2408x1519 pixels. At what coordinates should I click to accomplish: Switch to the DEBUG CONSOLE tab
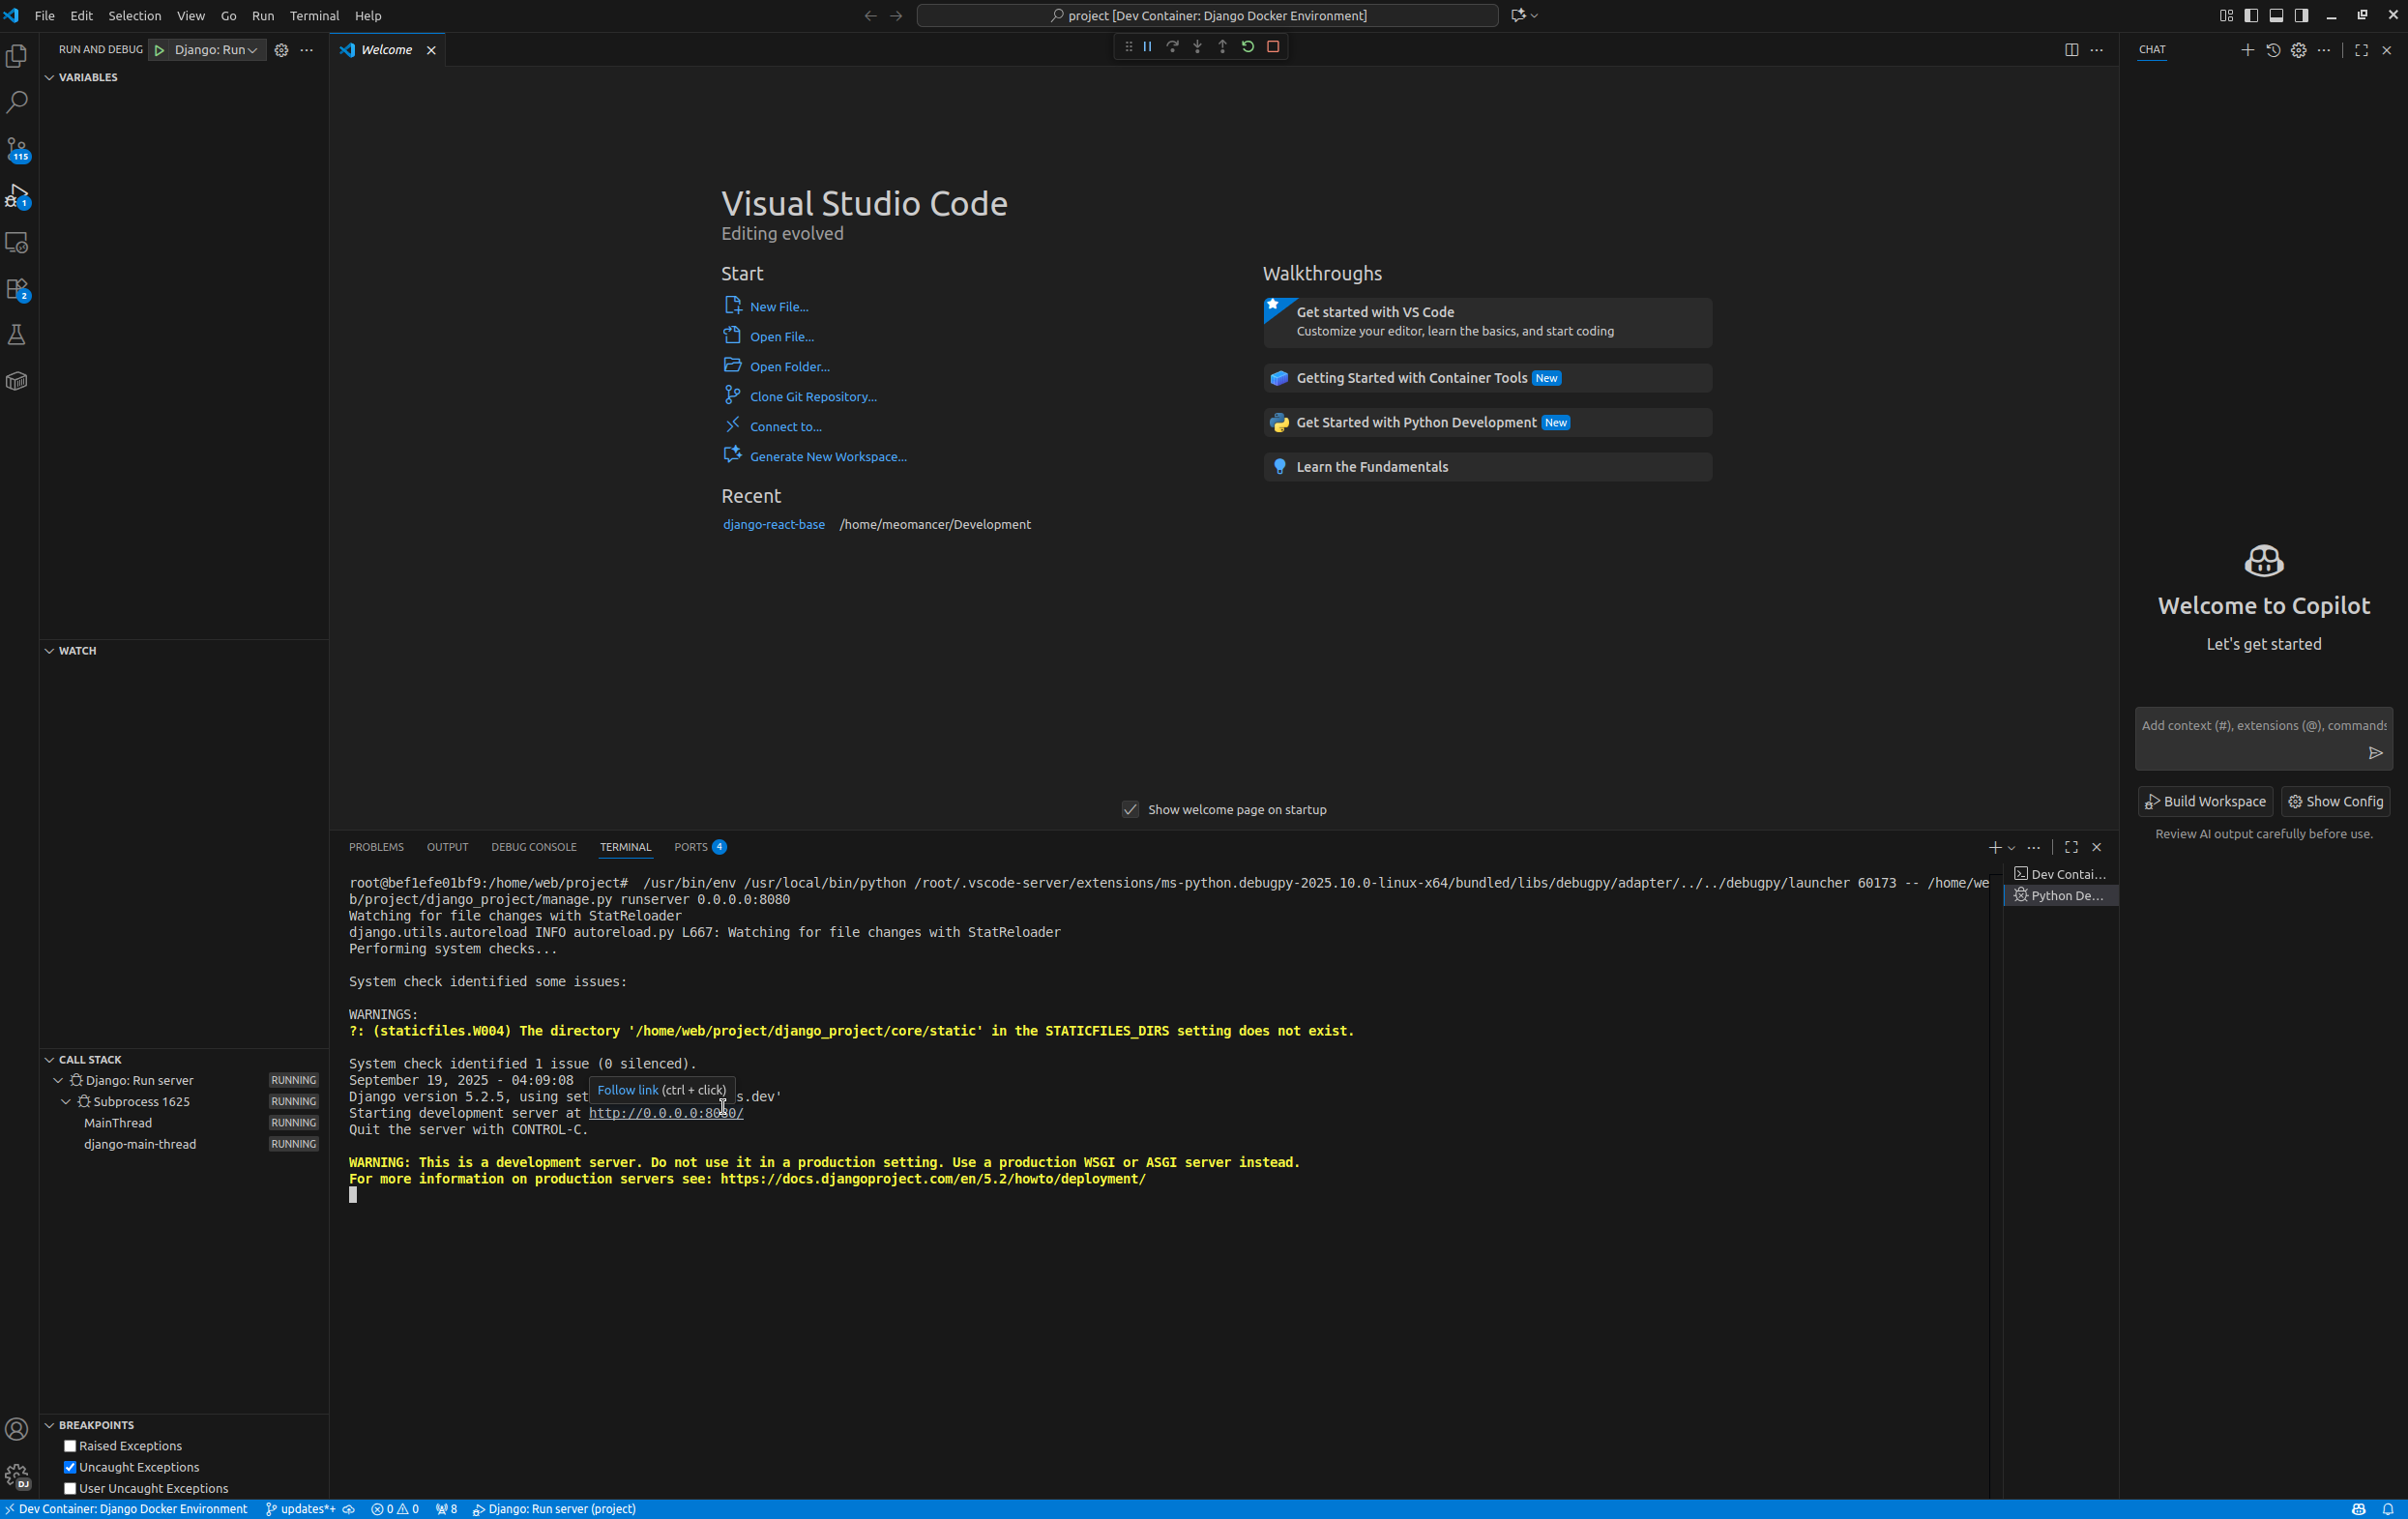tap(533, 847)
